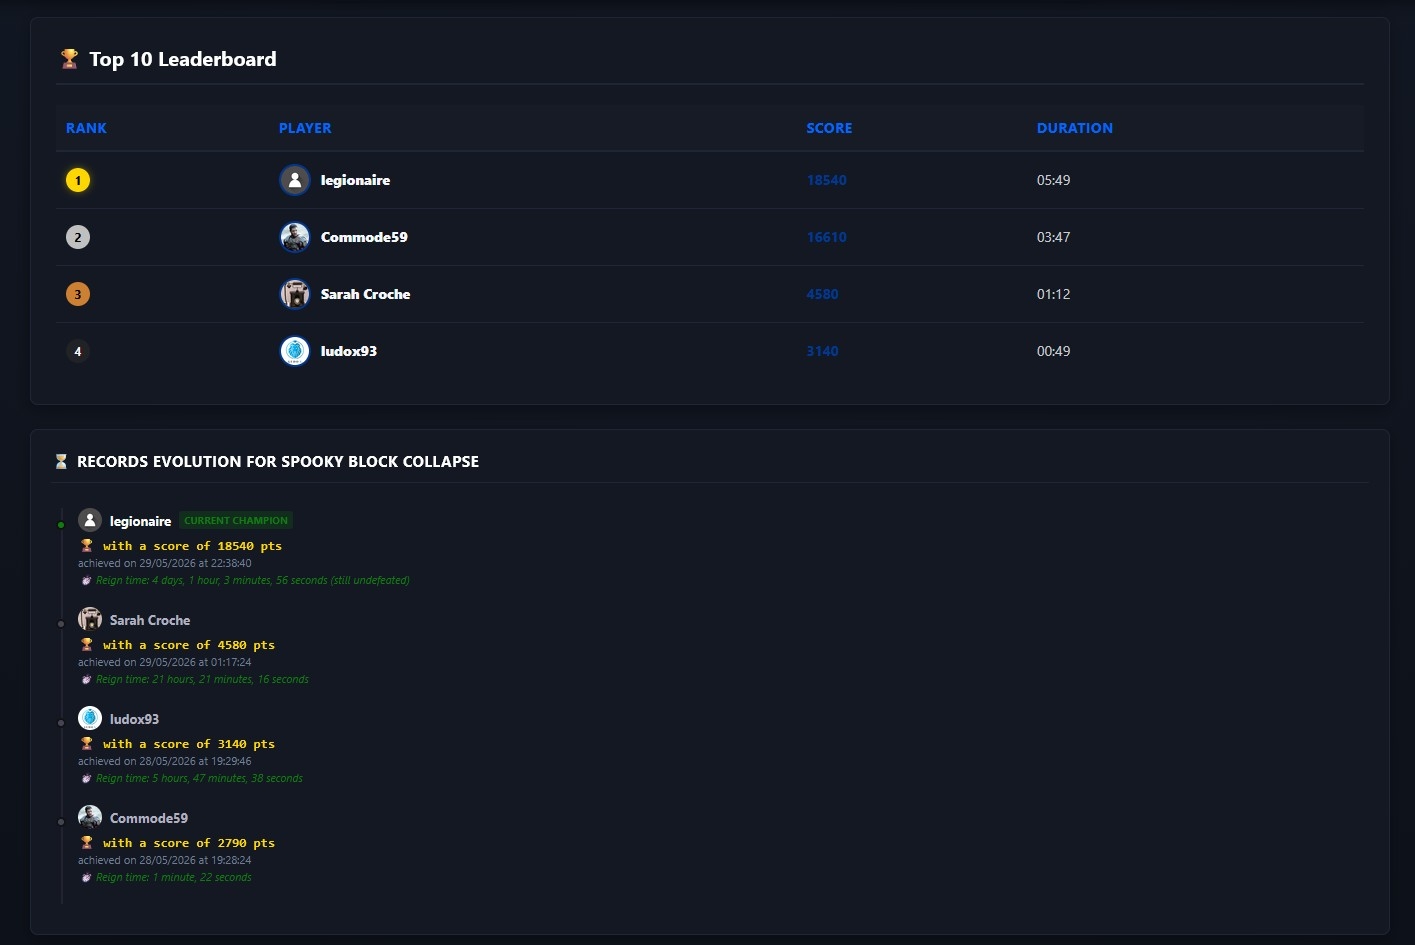Click Commode59's avatar in the leaderboard
The height and width of the screenshot is (945, 1415).
pos(294,237)
